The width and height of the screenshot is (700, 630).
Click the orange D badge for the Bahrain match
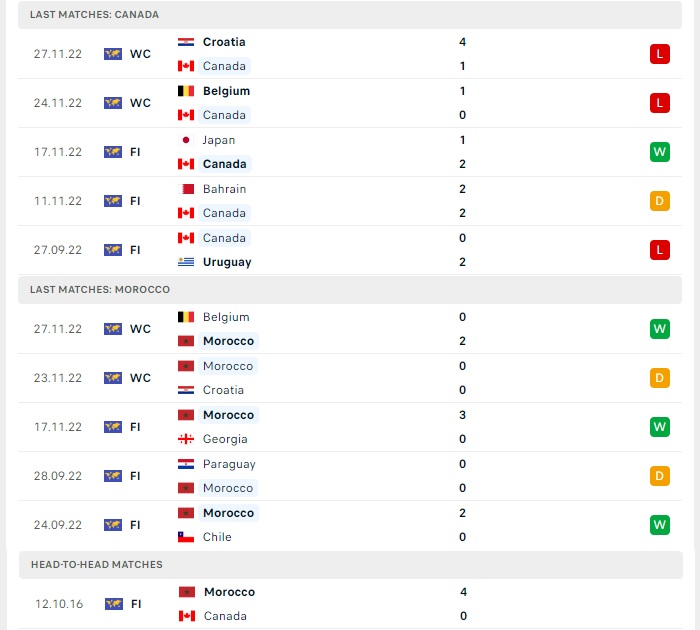pos(660,201)
